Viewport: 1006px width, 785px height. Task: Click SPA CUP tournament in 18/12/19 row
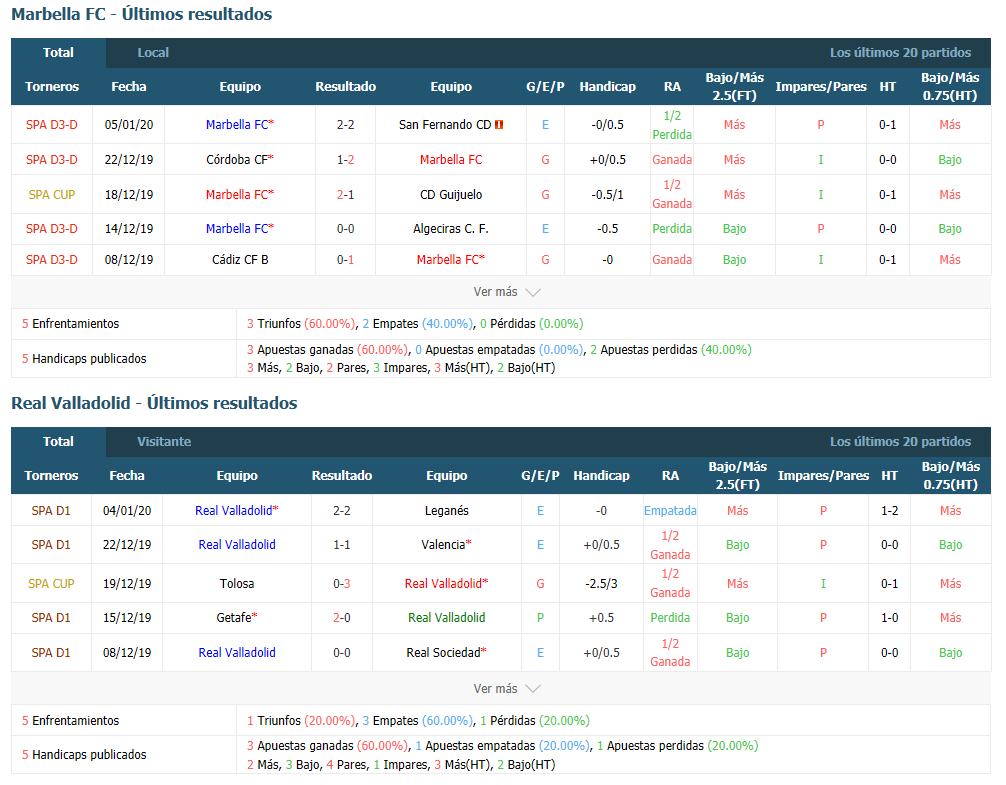pos(51,195)
